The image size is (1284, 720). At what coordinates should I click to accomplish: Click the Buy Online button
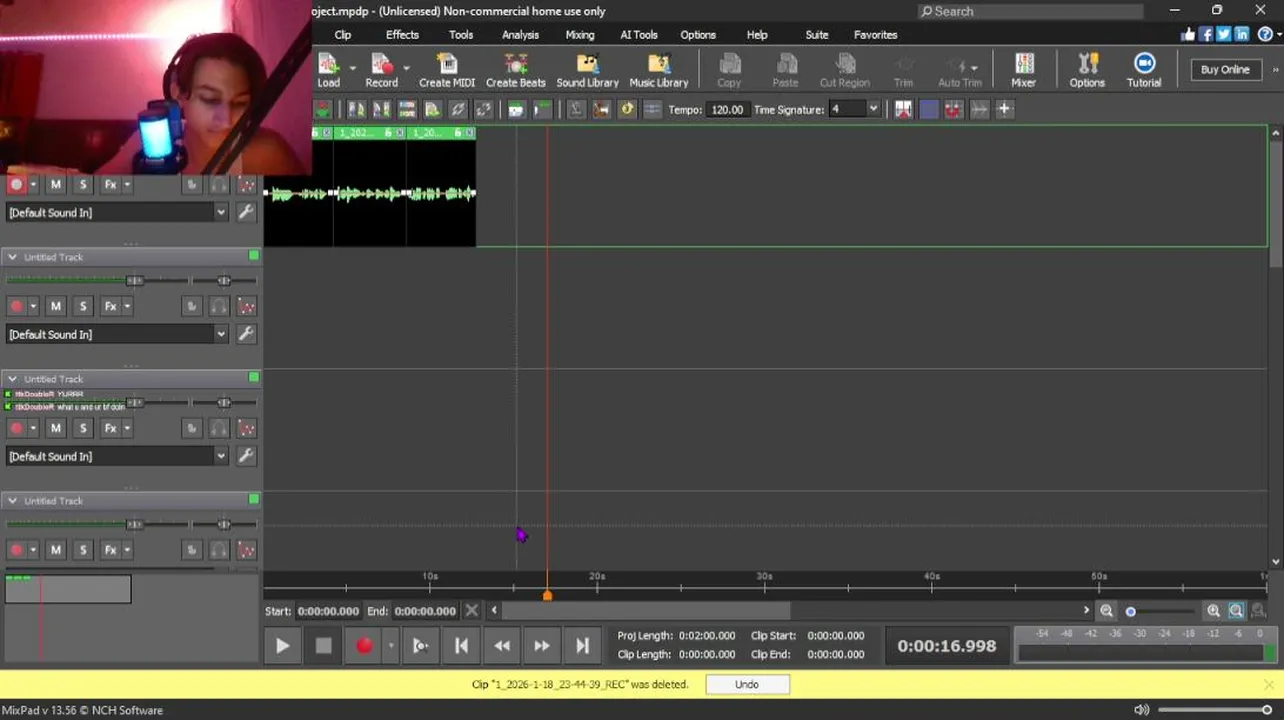point(1225,69)
